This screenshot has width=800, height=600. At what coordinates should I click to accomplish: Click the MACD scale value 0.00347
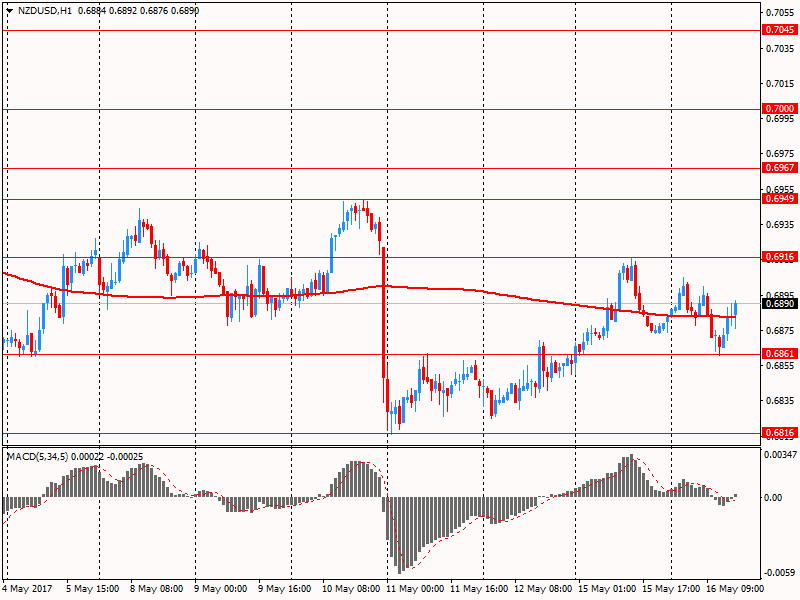(x=780, y=454)
